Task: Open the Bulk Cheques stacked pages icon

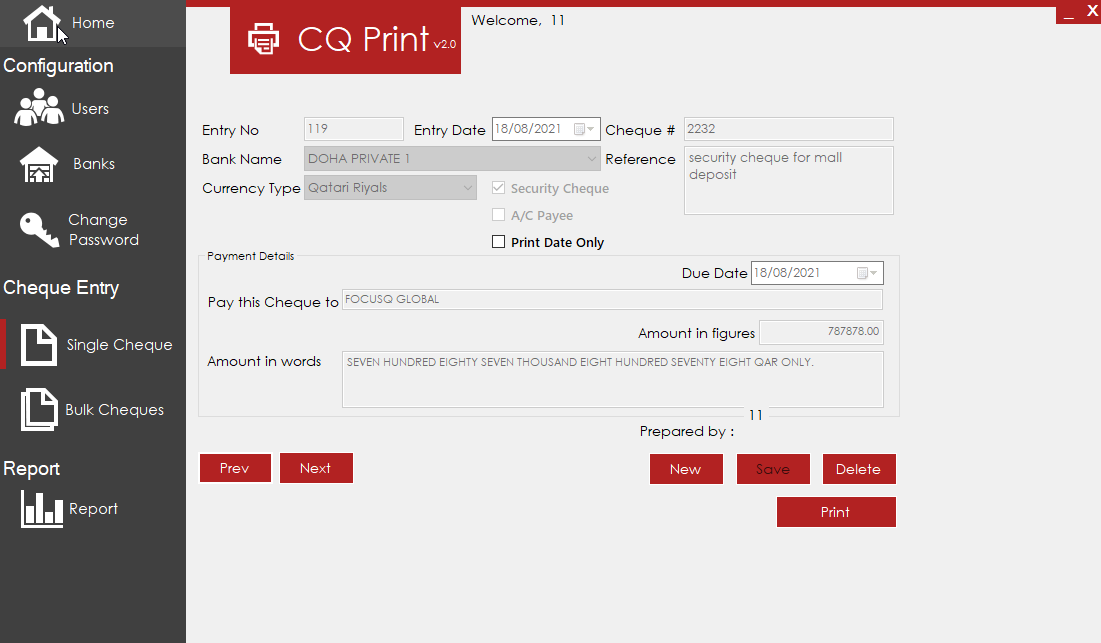Action: coord(39,409)
